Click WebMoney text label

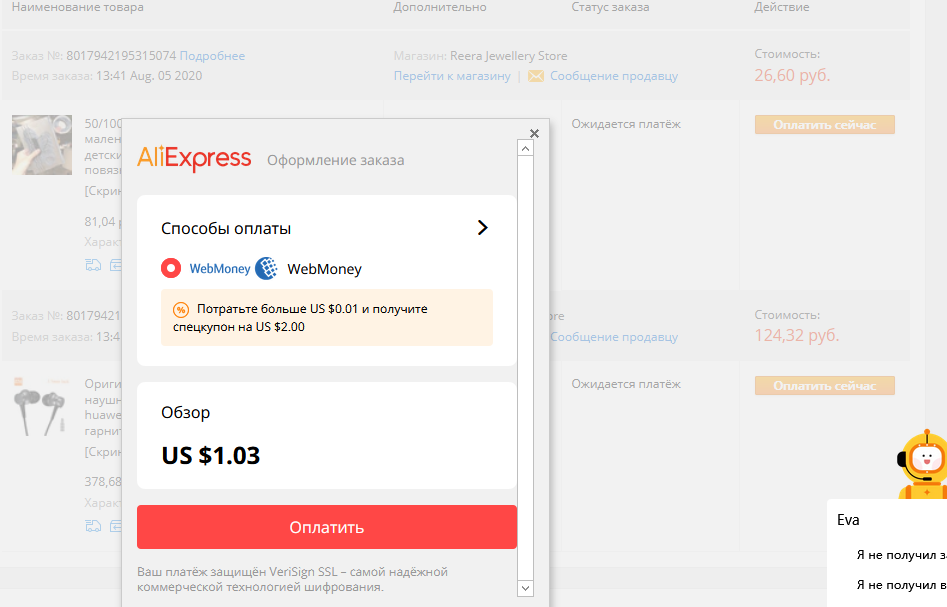coord(324,269)
